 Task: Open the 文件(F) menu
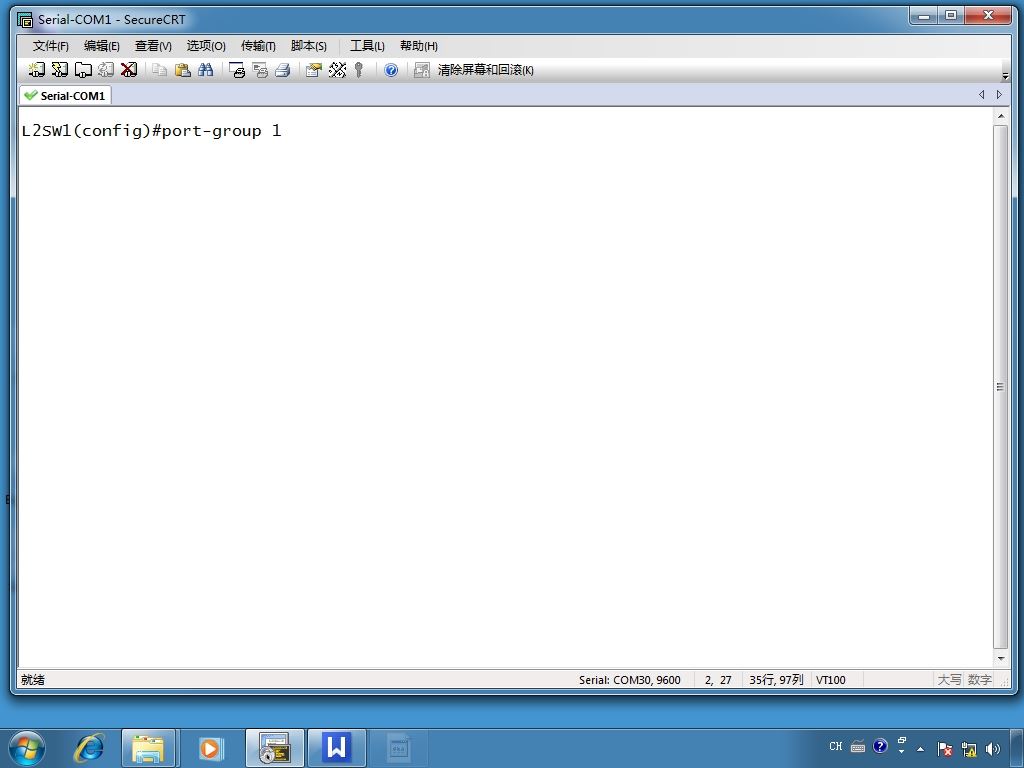coord(50,46)
